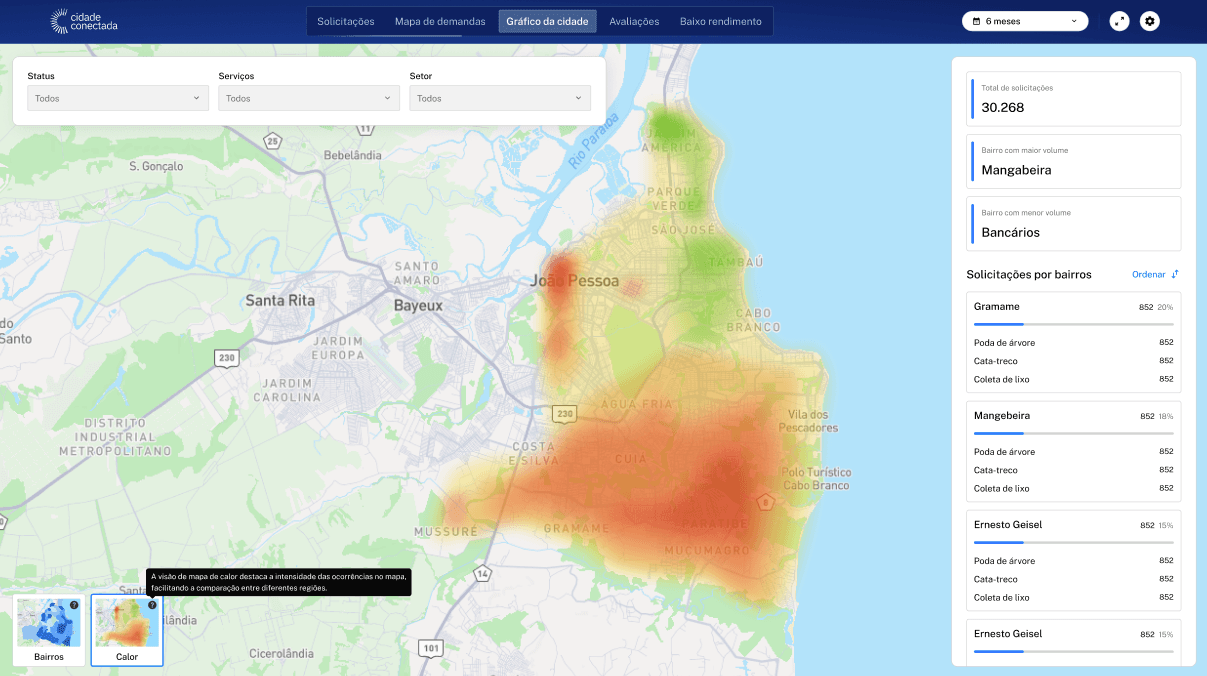
Task: Switch the map to the Bairros view
Action: pyautogui.click(x=49, y=631)
